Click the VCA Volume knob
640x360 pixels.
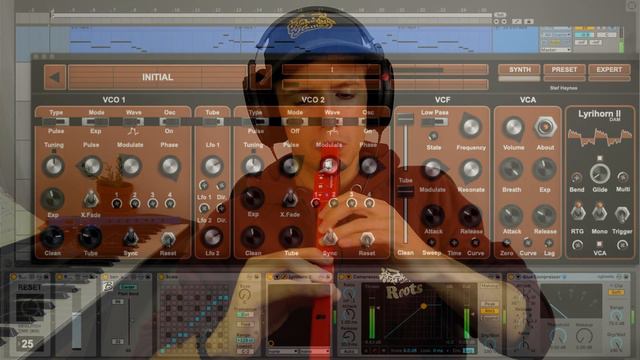click(x=513, y=127)
